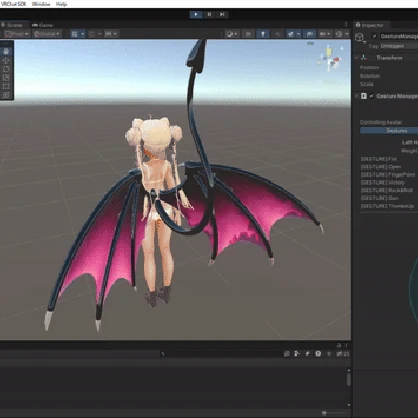Click the Position label in Transform
Image resolution: width=418 pixels, height=418 pixels.
(369, 67)
